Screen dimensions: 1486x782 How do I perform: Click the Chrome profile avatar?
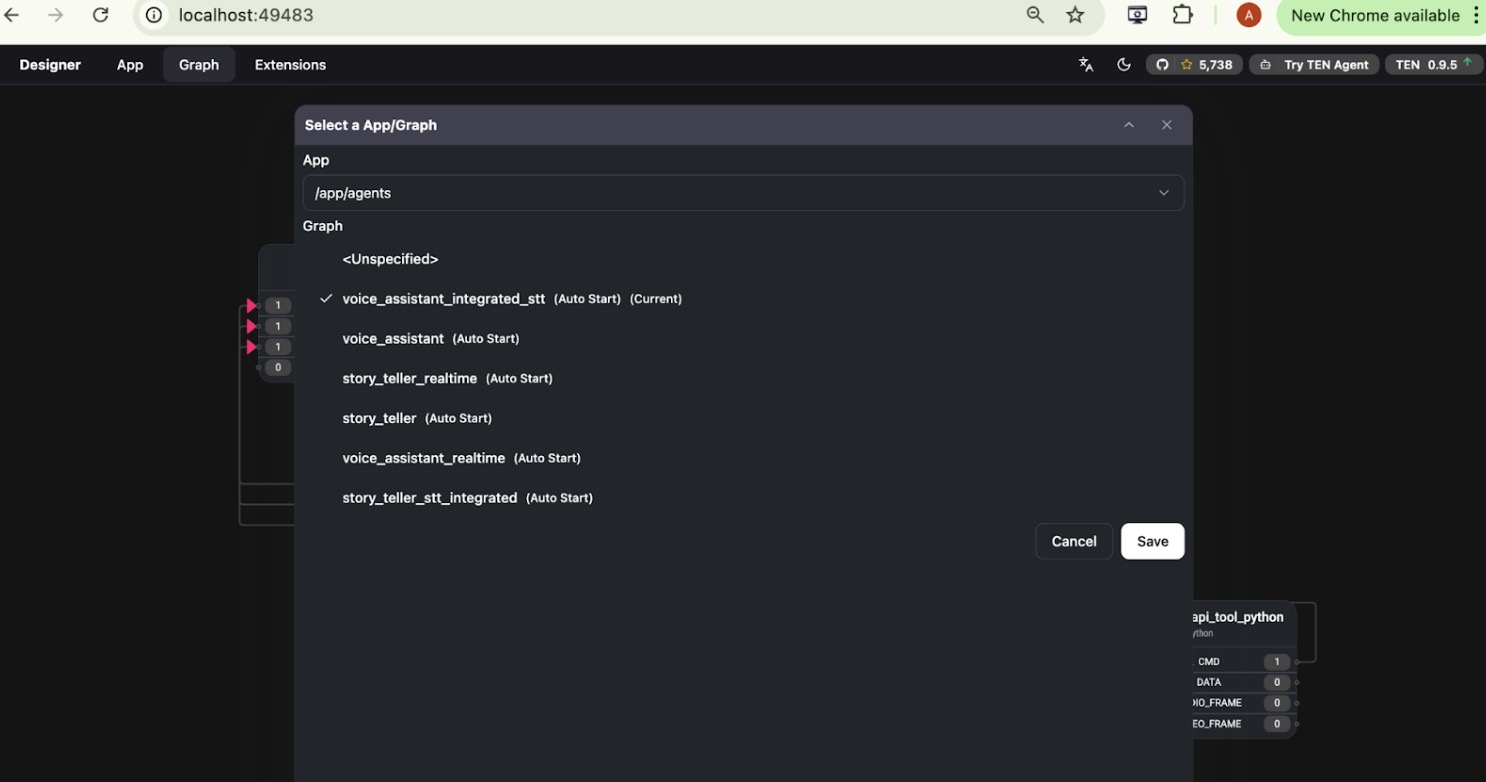[x=1248, y=15]
